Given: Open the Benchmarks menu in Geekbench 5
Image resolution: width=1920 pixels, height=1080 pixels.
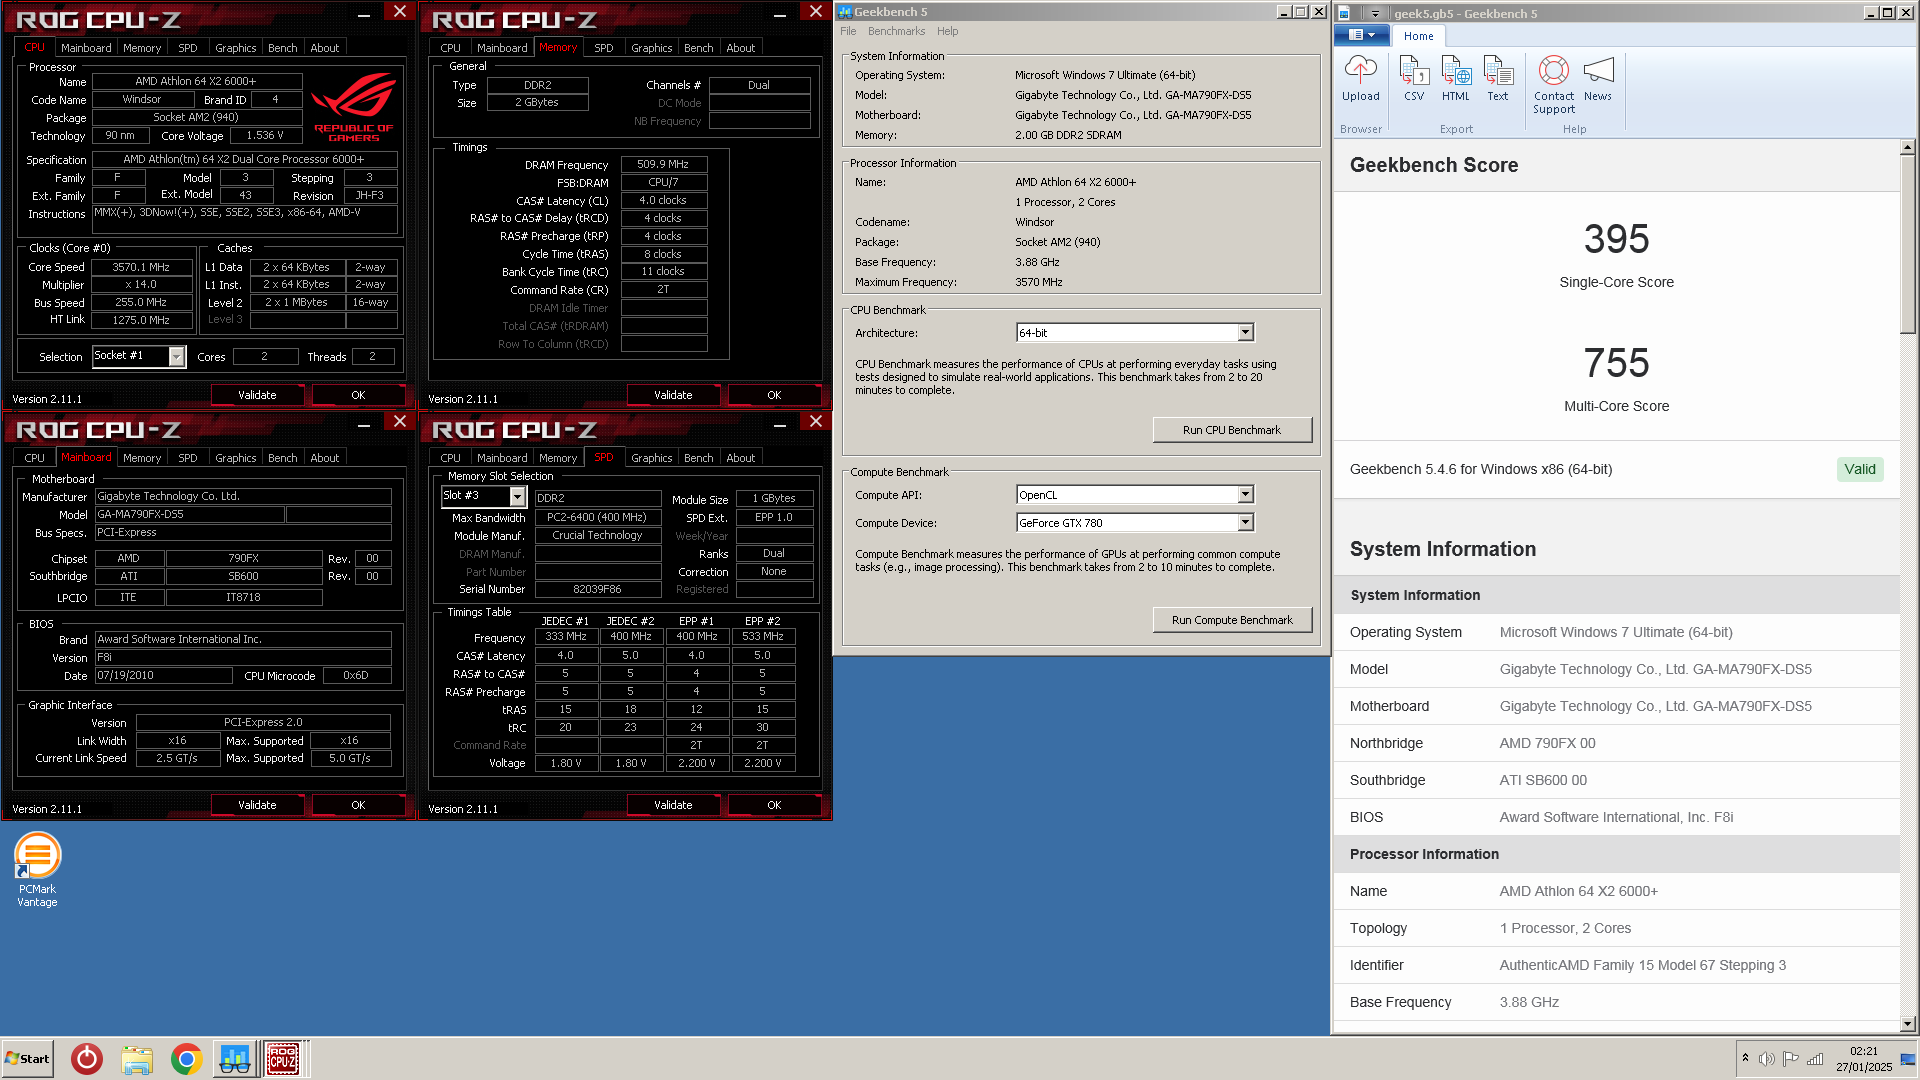Looking at the screenshot, I should pos(896,31).
